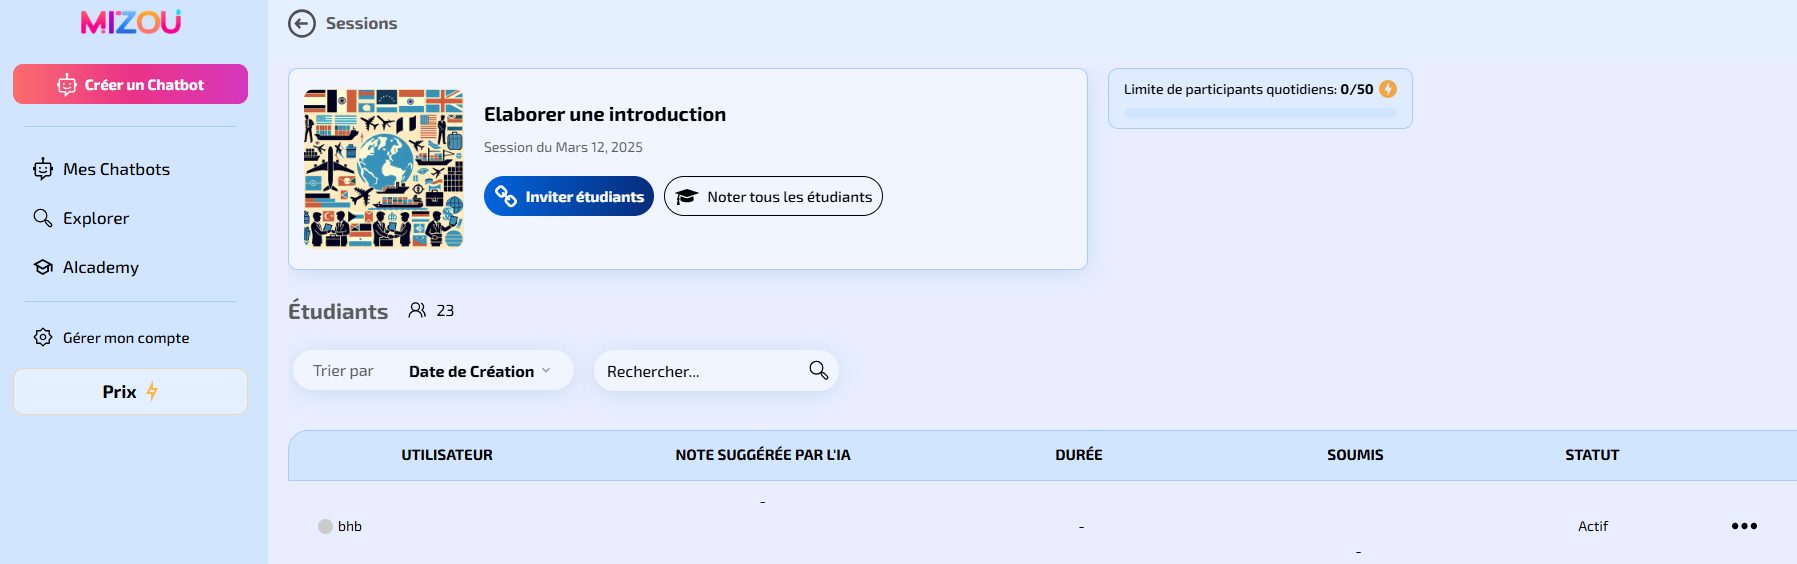The image size is (1797, 564).
Task: Click the search magnifier icon in Rechercher
Action: pyautogui.click(x=818, y=371)
